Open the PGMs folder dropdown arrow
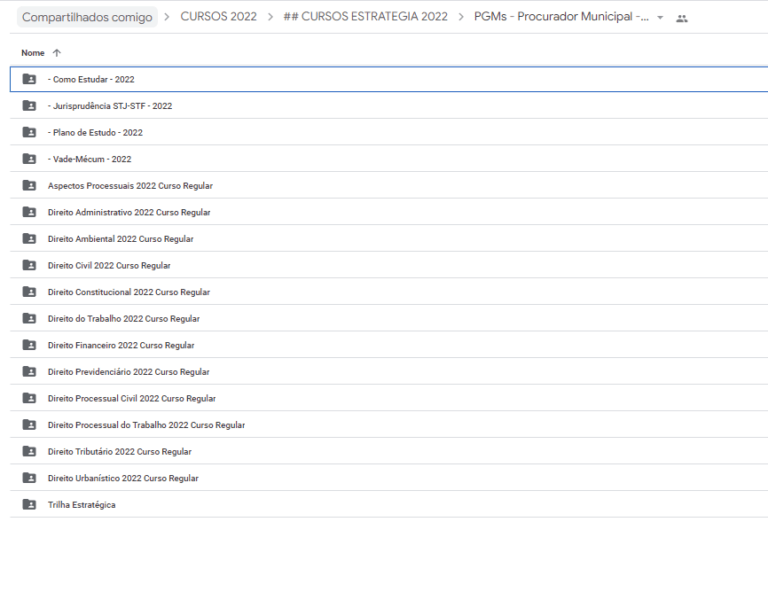This screenshot has width=768, height=592. click(660, 18)
